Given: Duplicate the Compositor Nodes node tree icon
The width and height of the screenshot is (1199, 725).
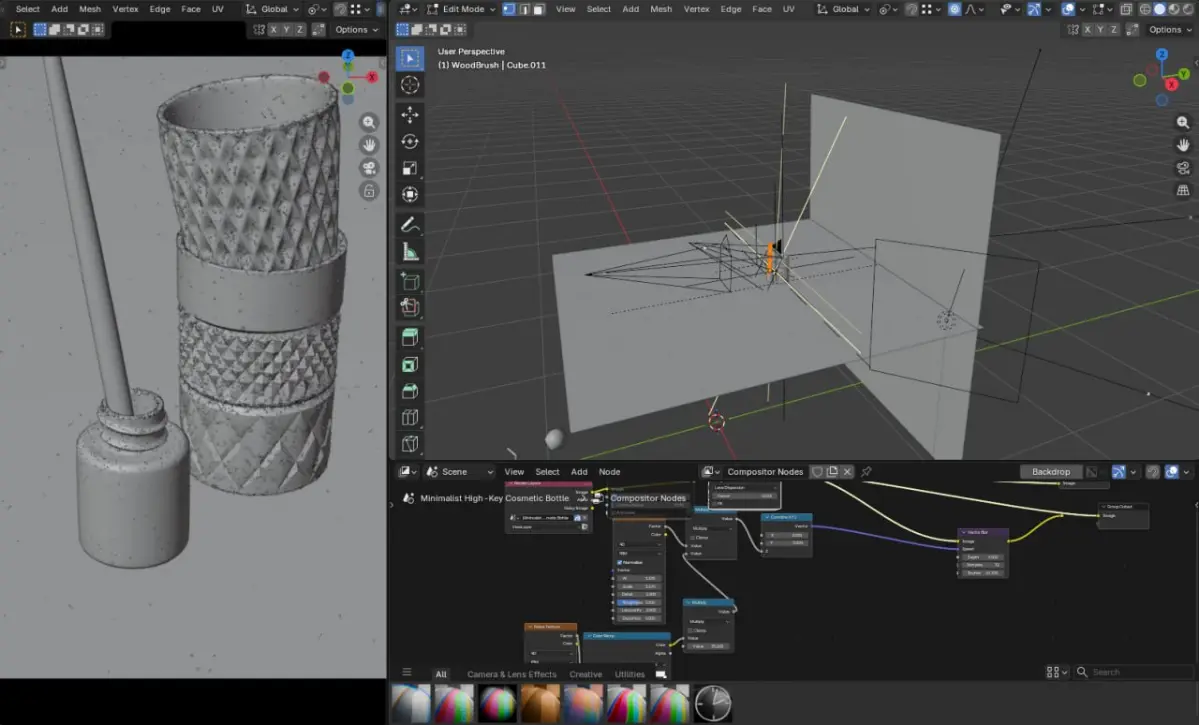Looking at the screenshot, I should pyautogui.click(x=833, y=472).
